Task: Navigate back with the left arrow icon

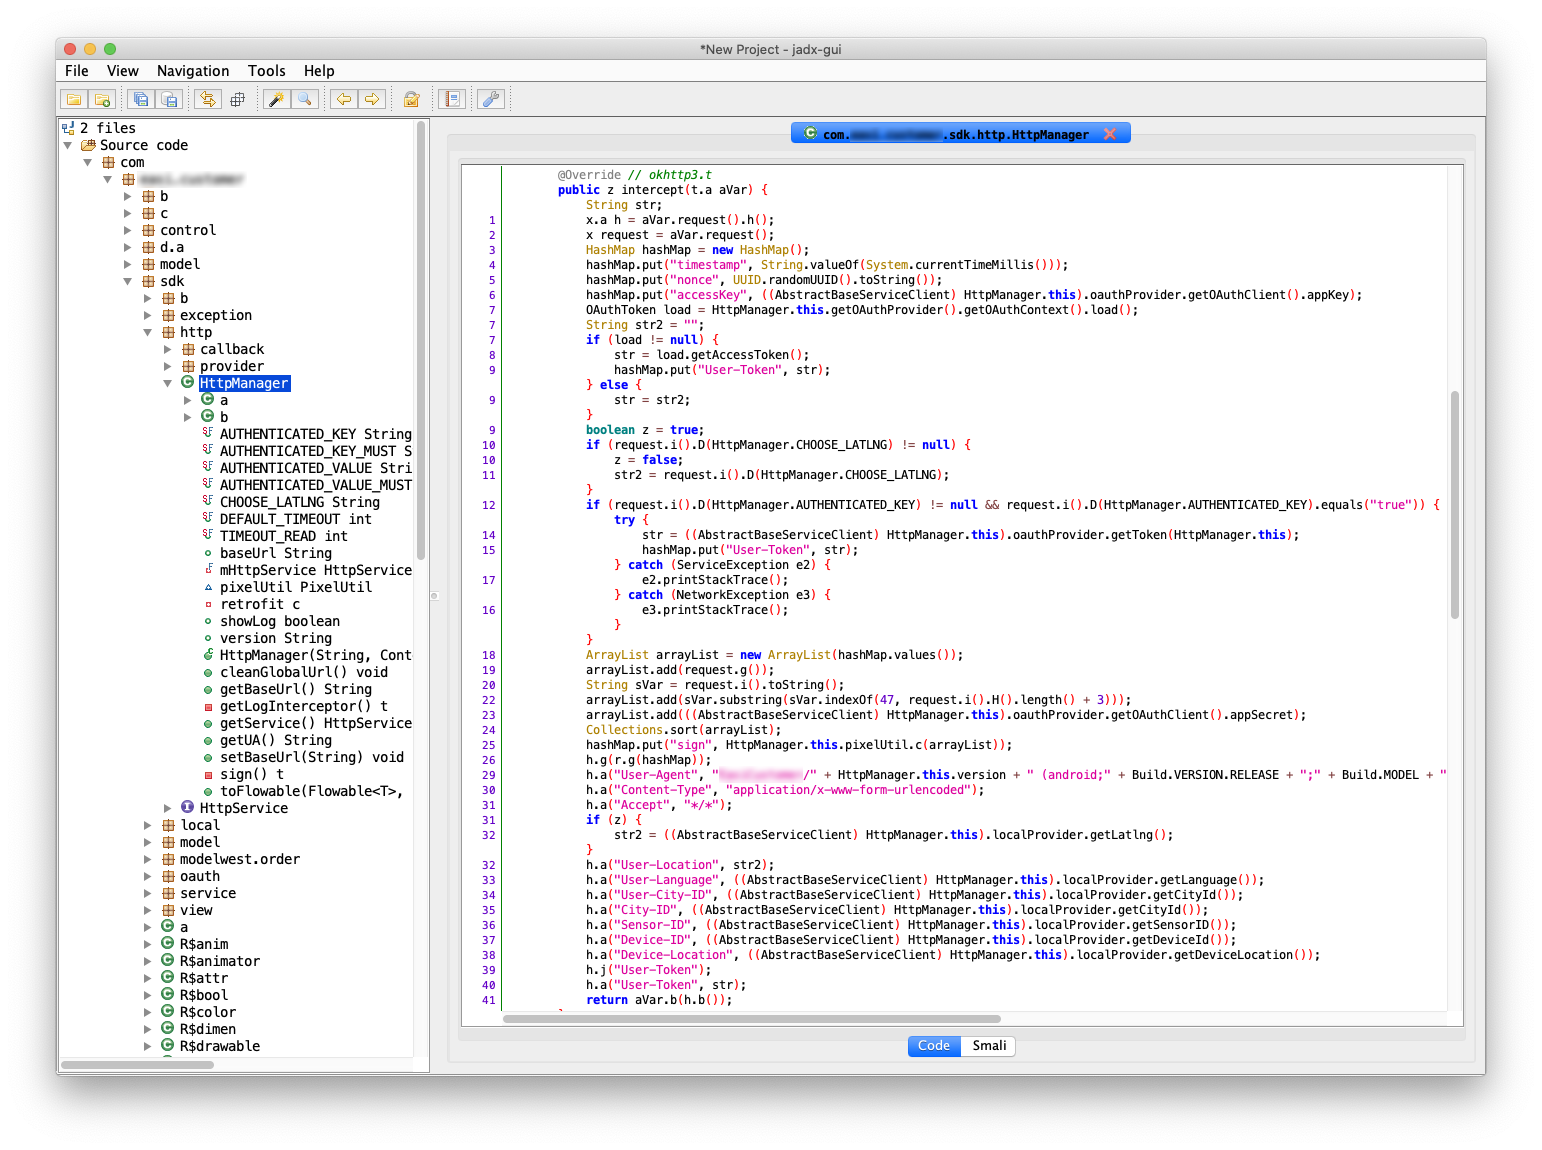Action: pyautogui.click(x=344, y=99)
